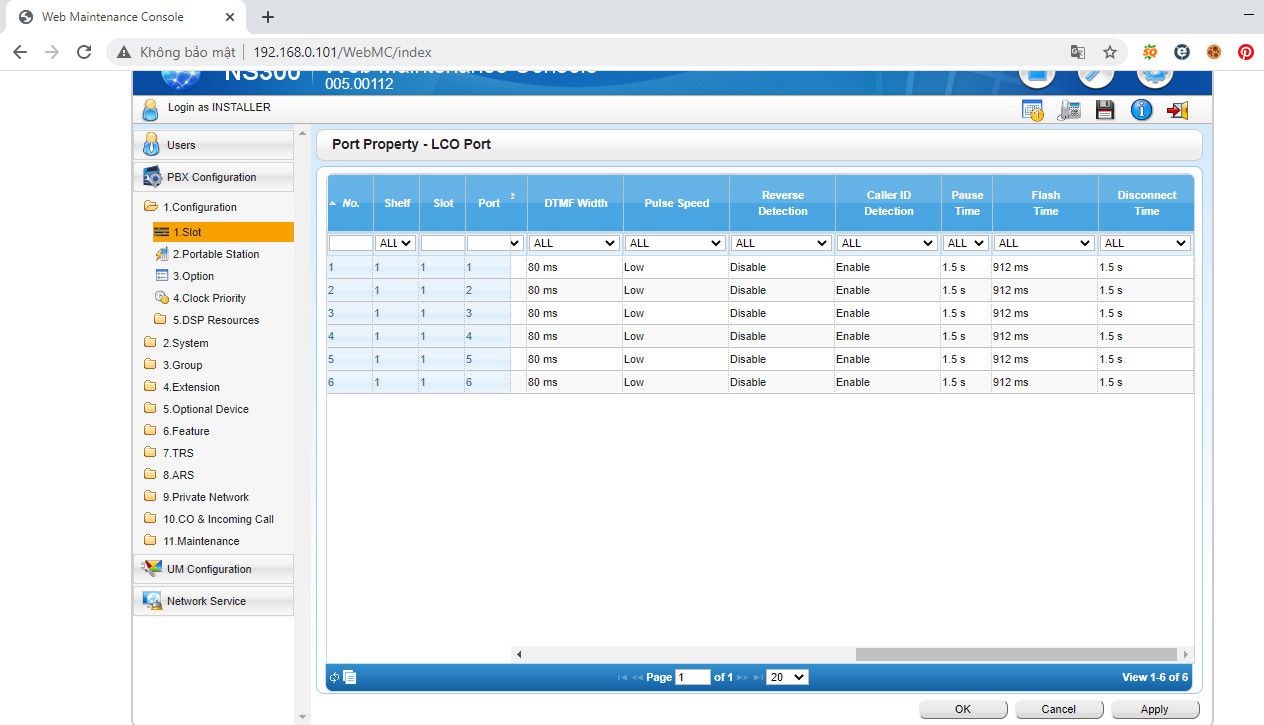This screenshot has height=725, width=1264.
Task: Expand the Pulse Speed filter dropdown
Action: click(x=675, y=243)
